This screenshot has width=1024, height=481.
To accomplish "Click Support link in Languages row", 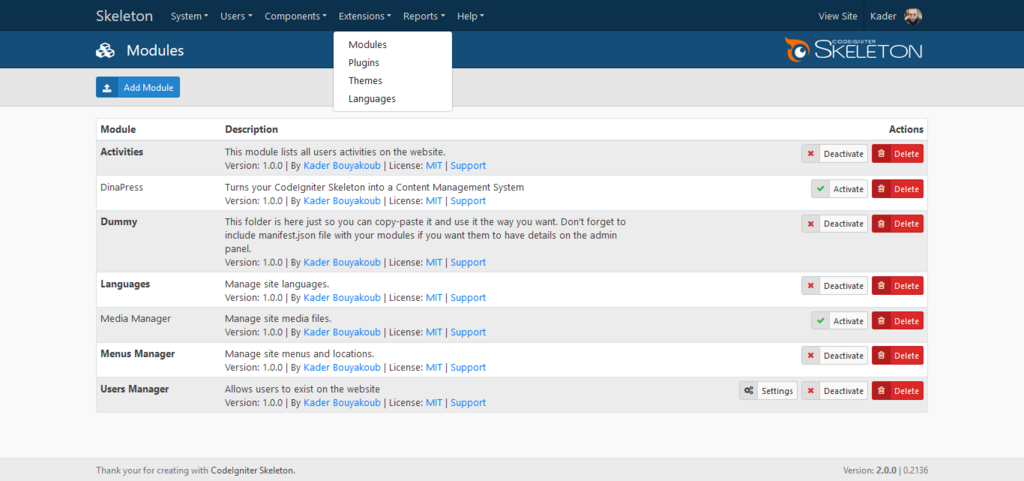I will tap(468, 298).
